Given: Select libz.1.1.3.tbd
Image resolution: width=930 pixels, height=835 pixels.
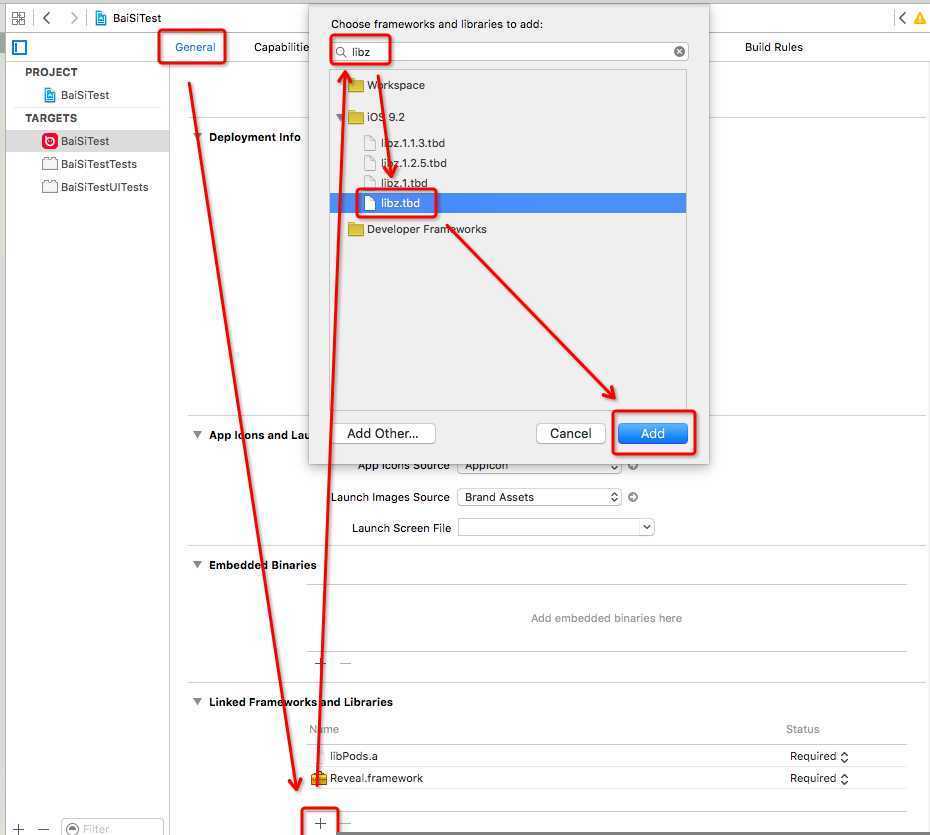Looking at the screenshot, I should pos(405,143).
